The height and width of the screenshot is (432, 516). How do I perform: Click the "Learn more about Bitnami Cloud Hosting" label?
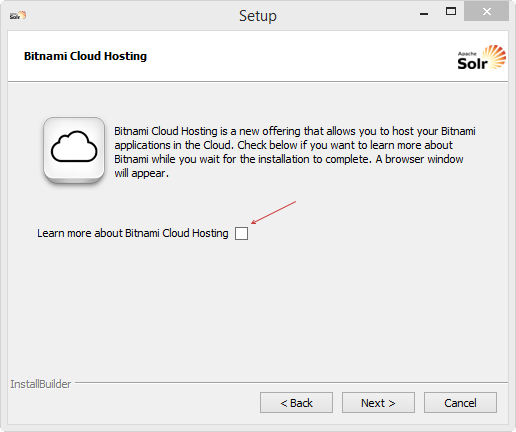pos(133,233)
